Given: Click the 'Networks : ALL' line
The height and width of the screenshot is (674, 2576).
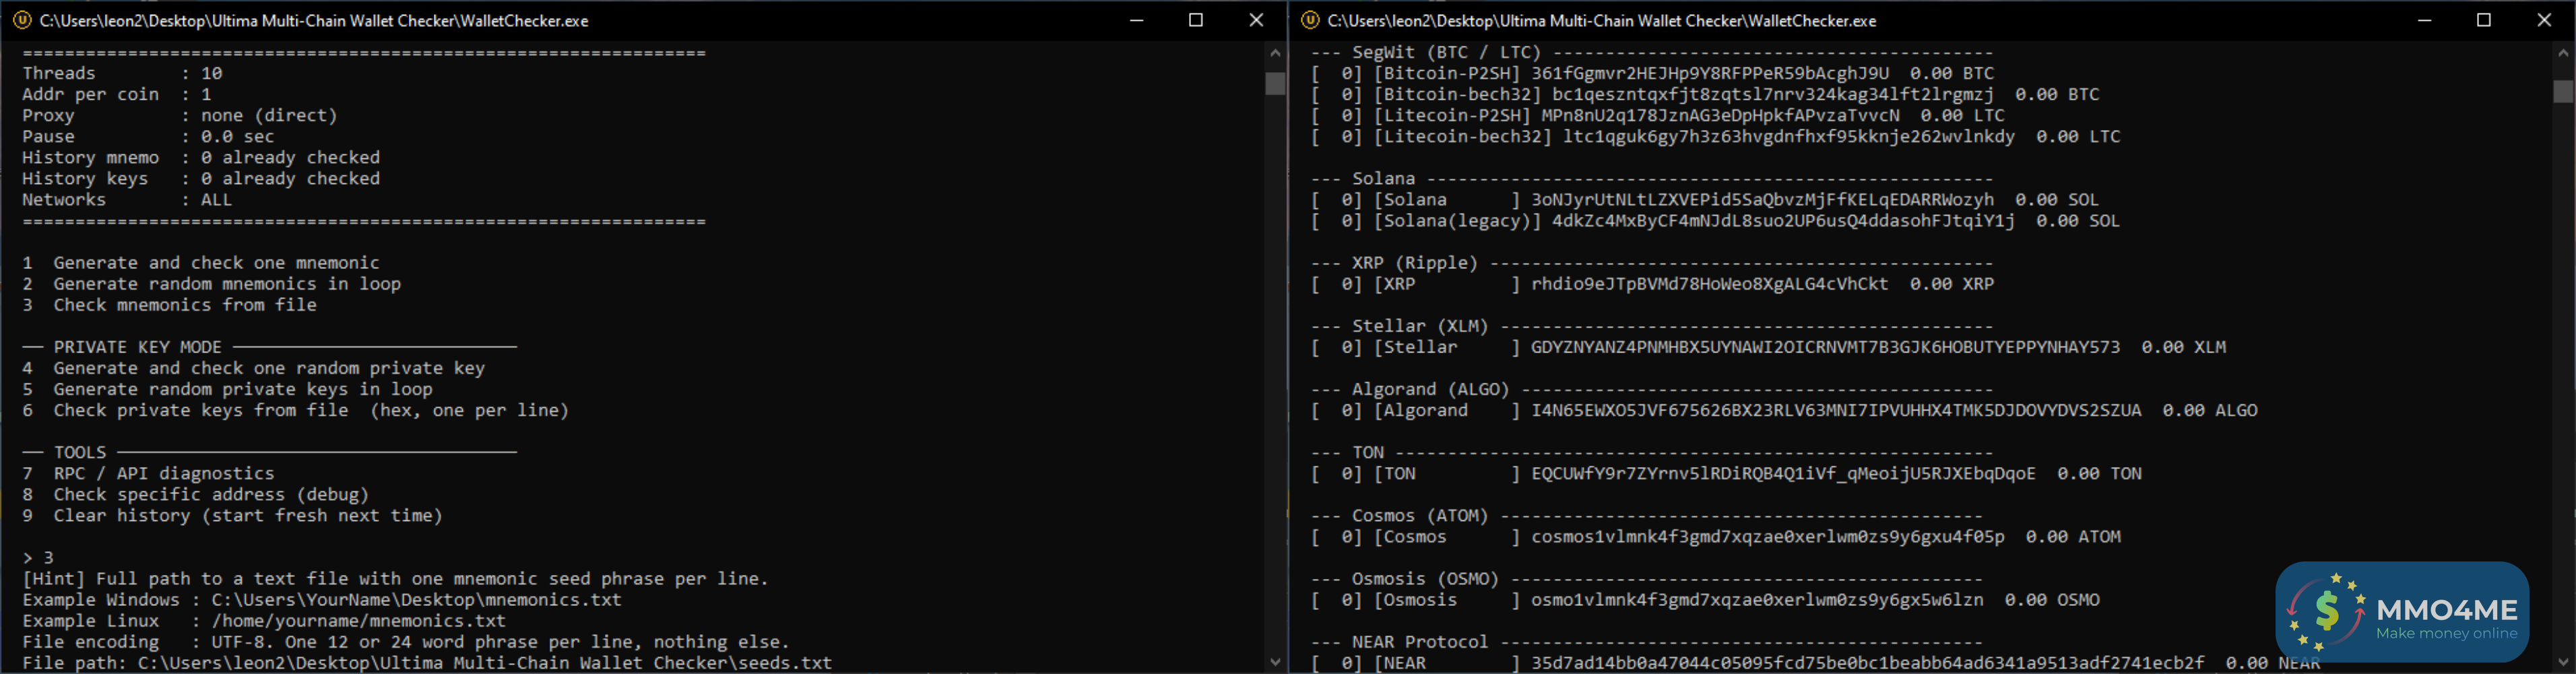Looking at the screenshot, I should (127, 199).
